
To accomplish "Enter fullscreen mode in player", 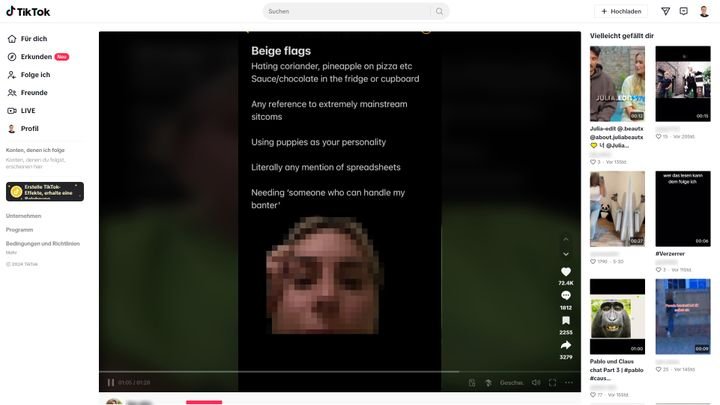I will tap(552, 382).
